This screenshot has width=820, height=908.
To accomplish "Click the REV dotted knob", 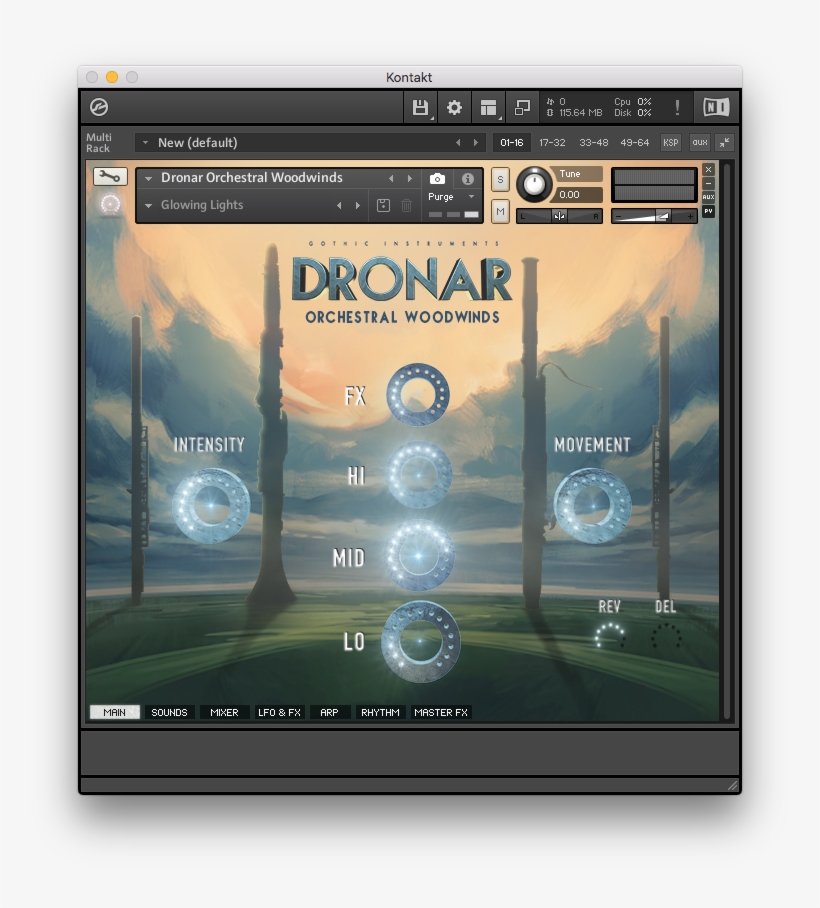I will pos(610,636).
